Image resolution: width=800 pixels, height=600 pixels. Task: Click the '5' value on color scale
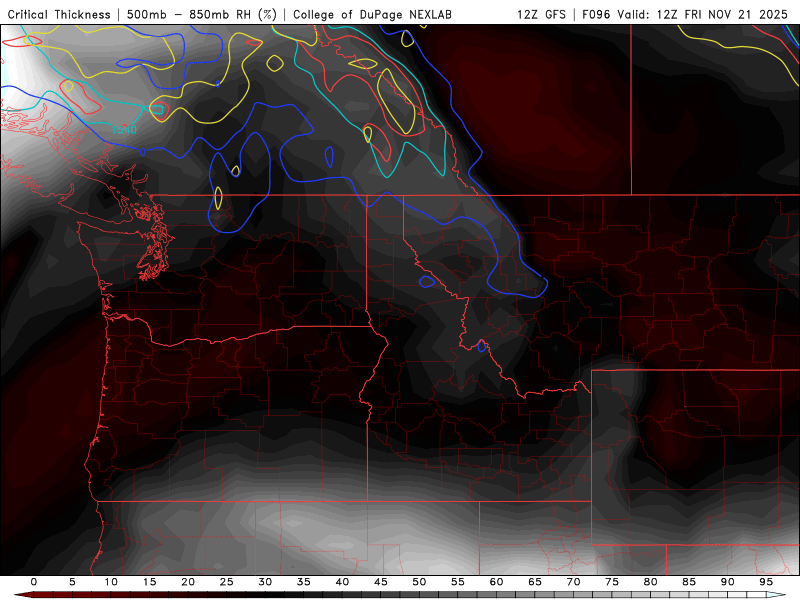pyautogui.click(x=72, y=582)
